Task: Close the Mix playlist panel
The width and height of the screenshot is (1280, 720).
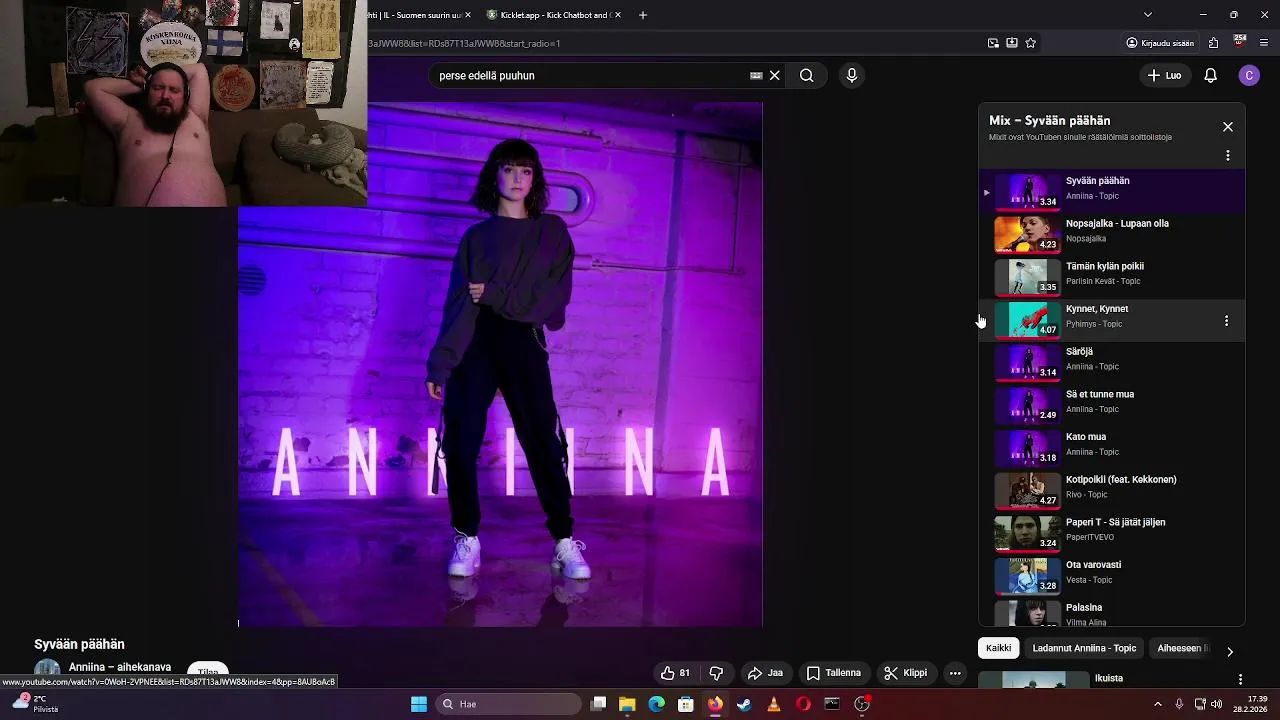Action: point(1228,127)
